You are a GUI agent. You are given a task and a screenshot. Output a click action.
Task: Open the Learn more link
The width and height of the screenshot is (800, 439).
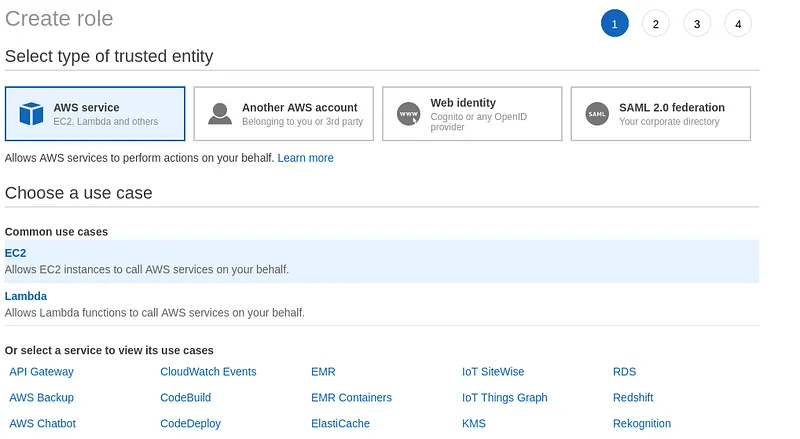pos(306,158)
